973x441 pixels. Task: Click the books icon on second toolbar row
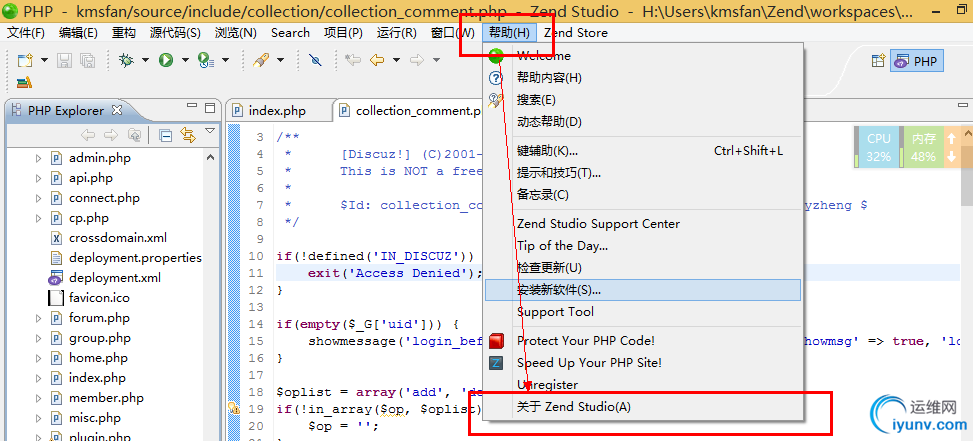[24, 82]
